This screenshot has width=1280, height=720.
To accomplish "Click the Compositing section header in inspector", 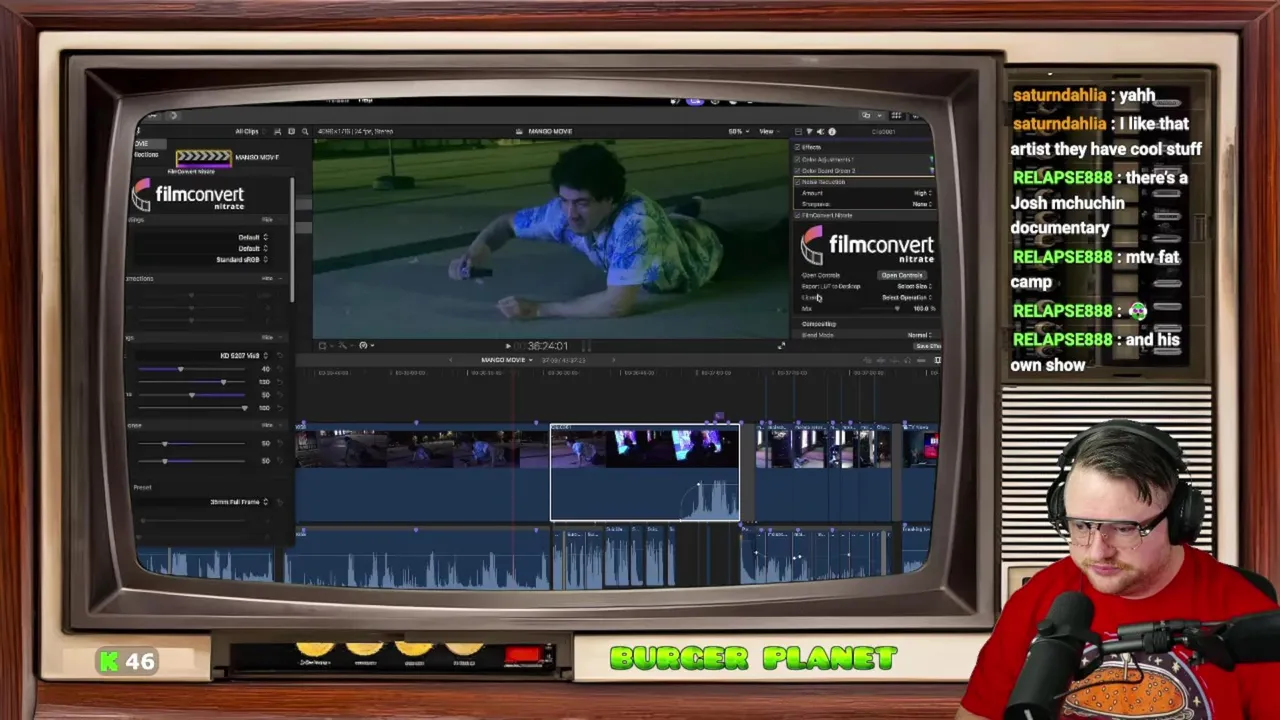I will point(819,324).
